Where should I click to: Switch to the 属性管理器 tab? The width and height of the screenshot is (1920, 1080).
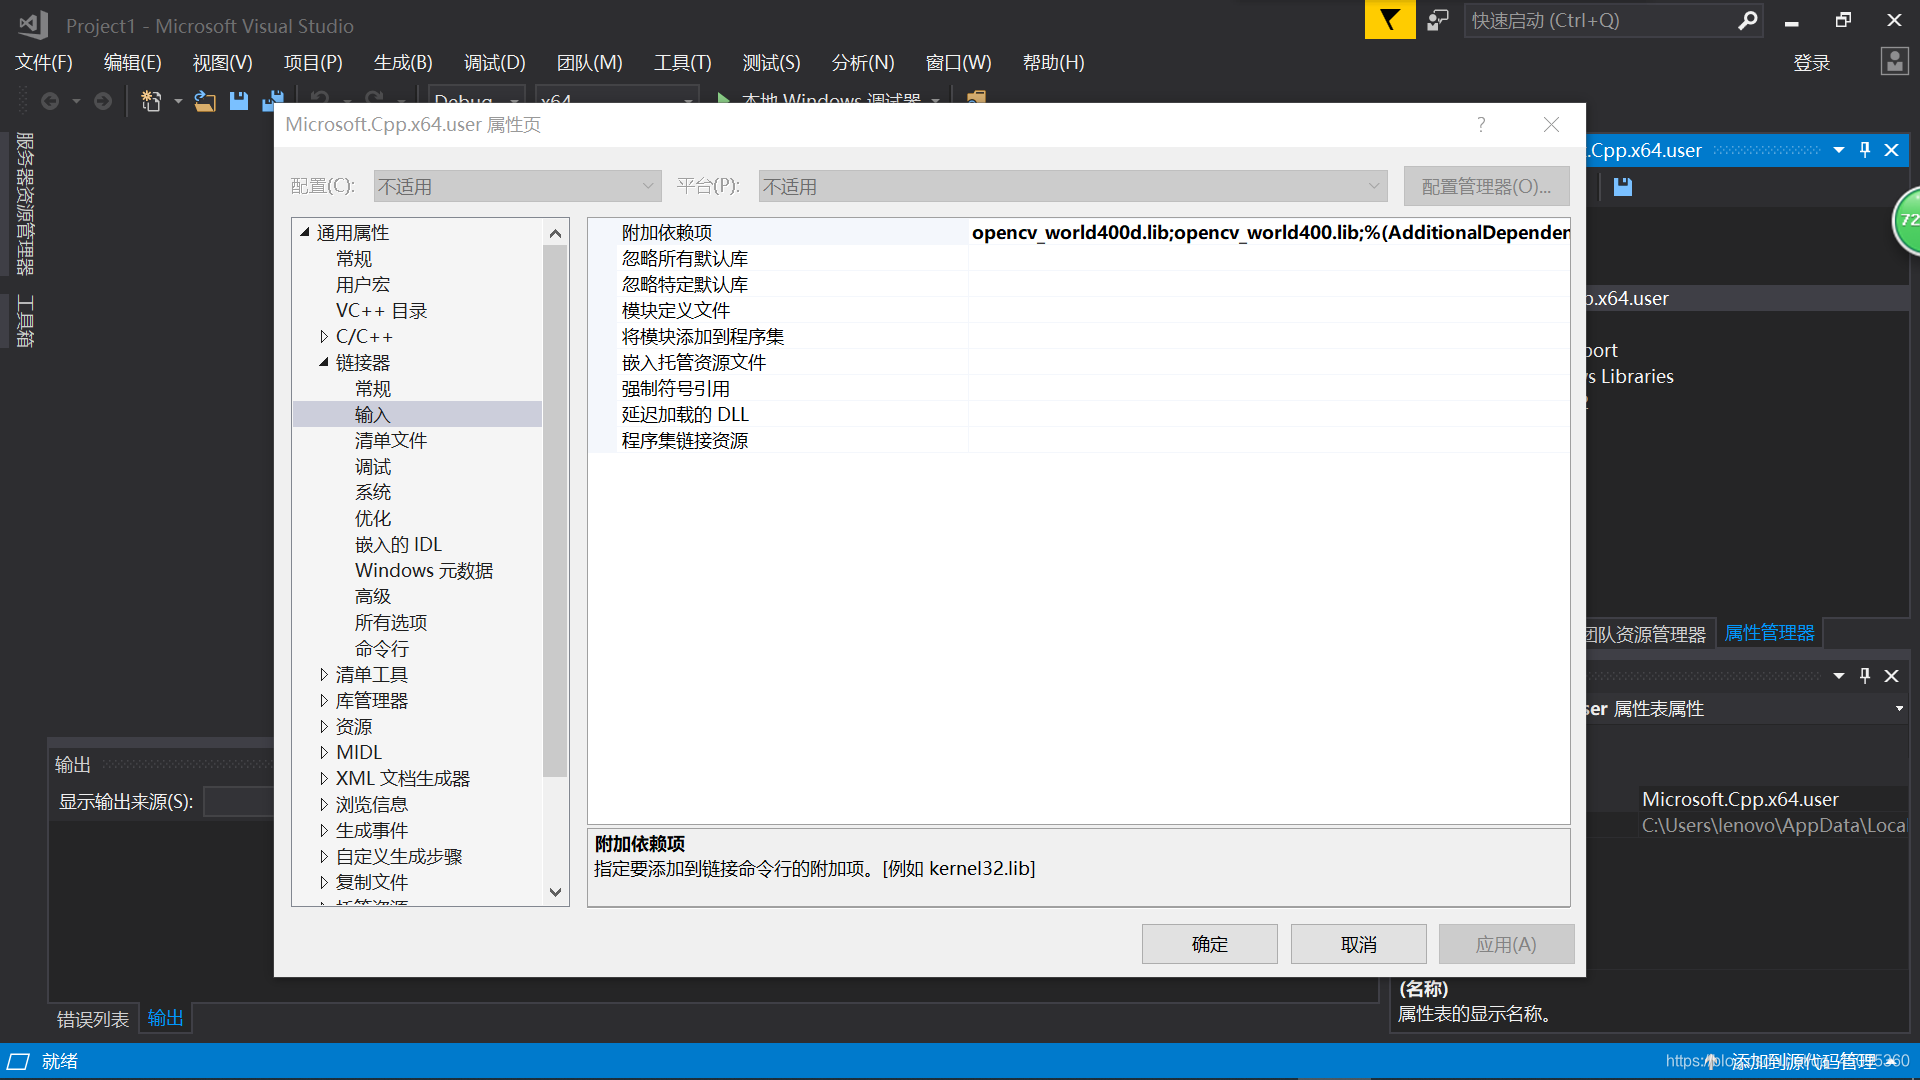click(x=1769, y=633)
